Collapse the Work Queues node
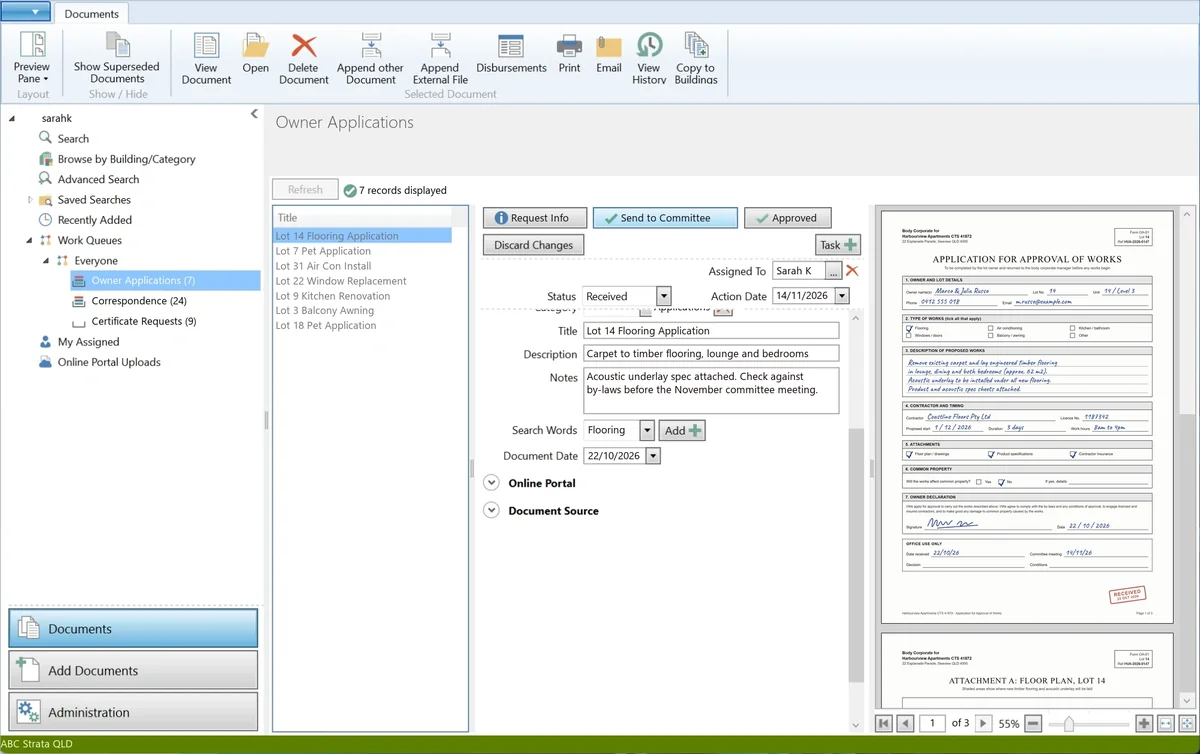1200x754 pixels. (30, 240)
